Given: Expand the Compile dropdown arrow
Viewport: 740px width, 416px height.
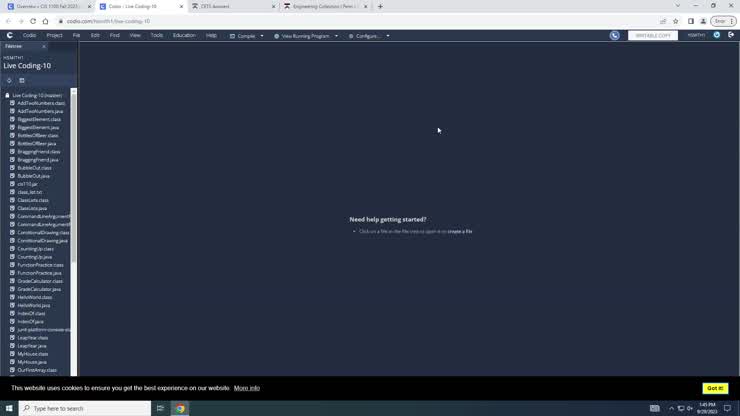Looking at the screenshot, I should click(262, 36).
